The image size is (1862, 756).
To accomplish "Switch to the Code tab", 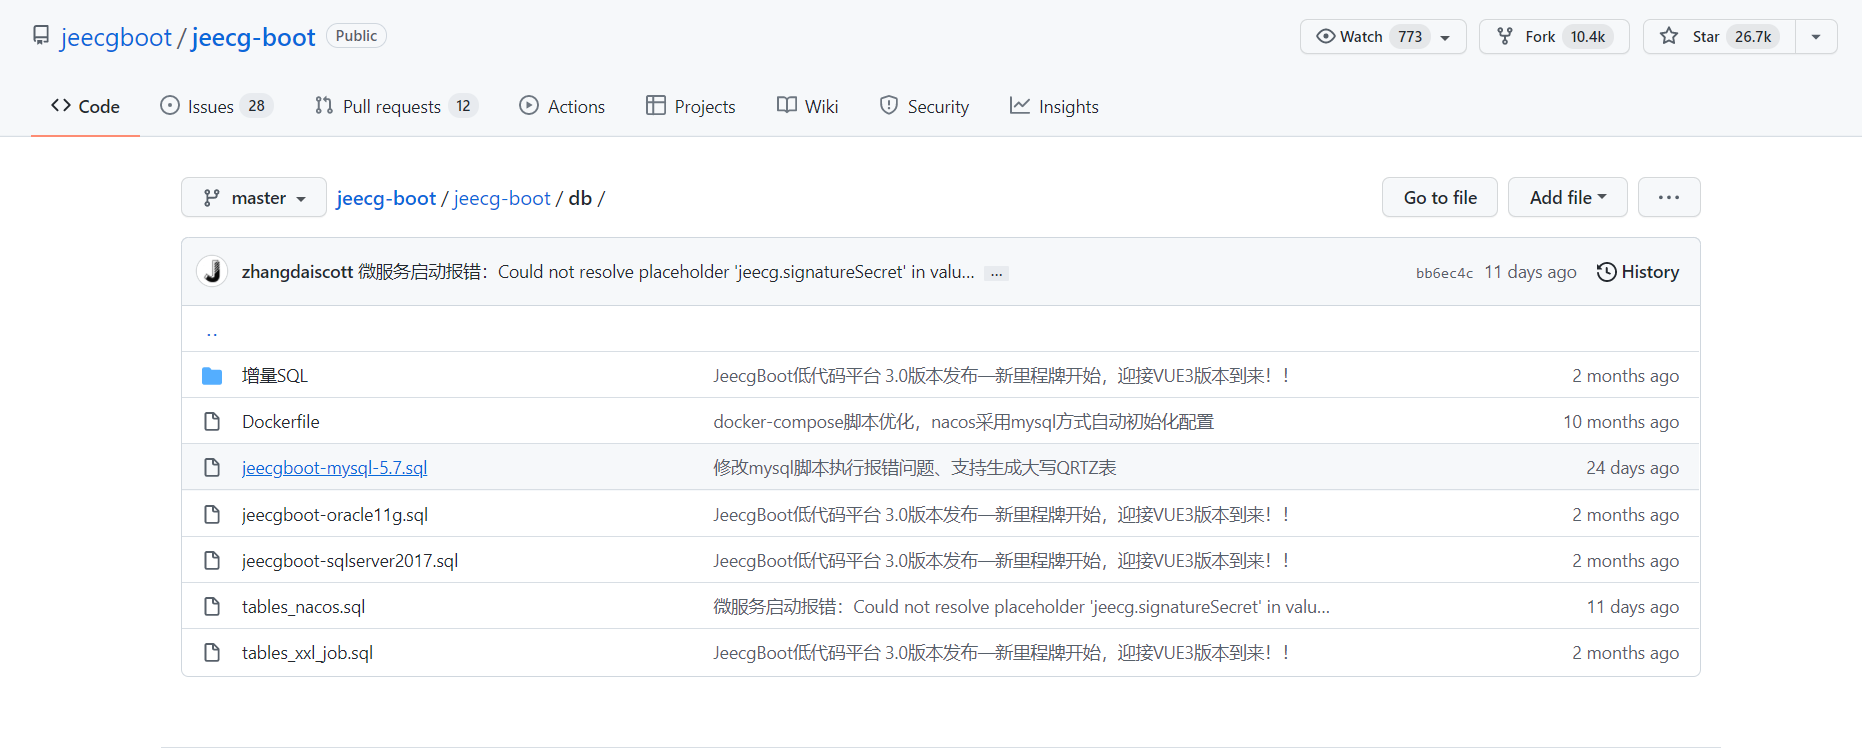I will [85, 106].
